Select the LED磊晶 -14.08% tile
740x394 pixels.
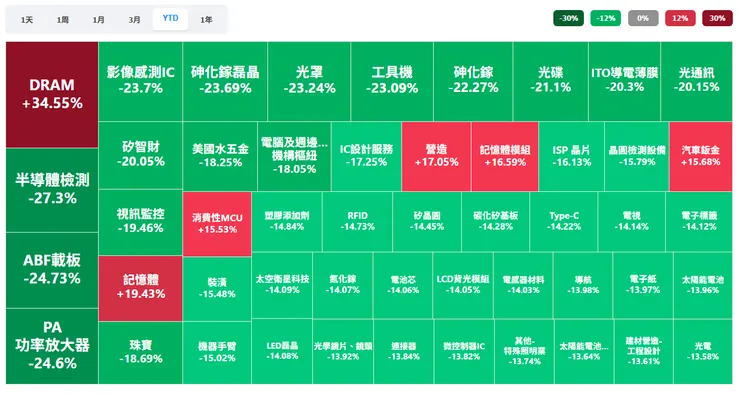coord(282,351)
